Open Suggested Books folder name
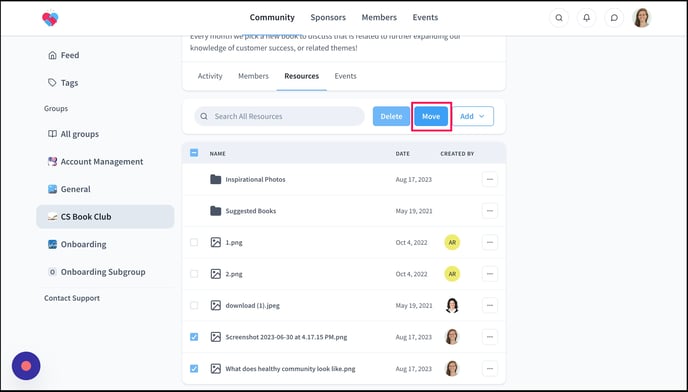The image size is (688, 392). [251, 211]
